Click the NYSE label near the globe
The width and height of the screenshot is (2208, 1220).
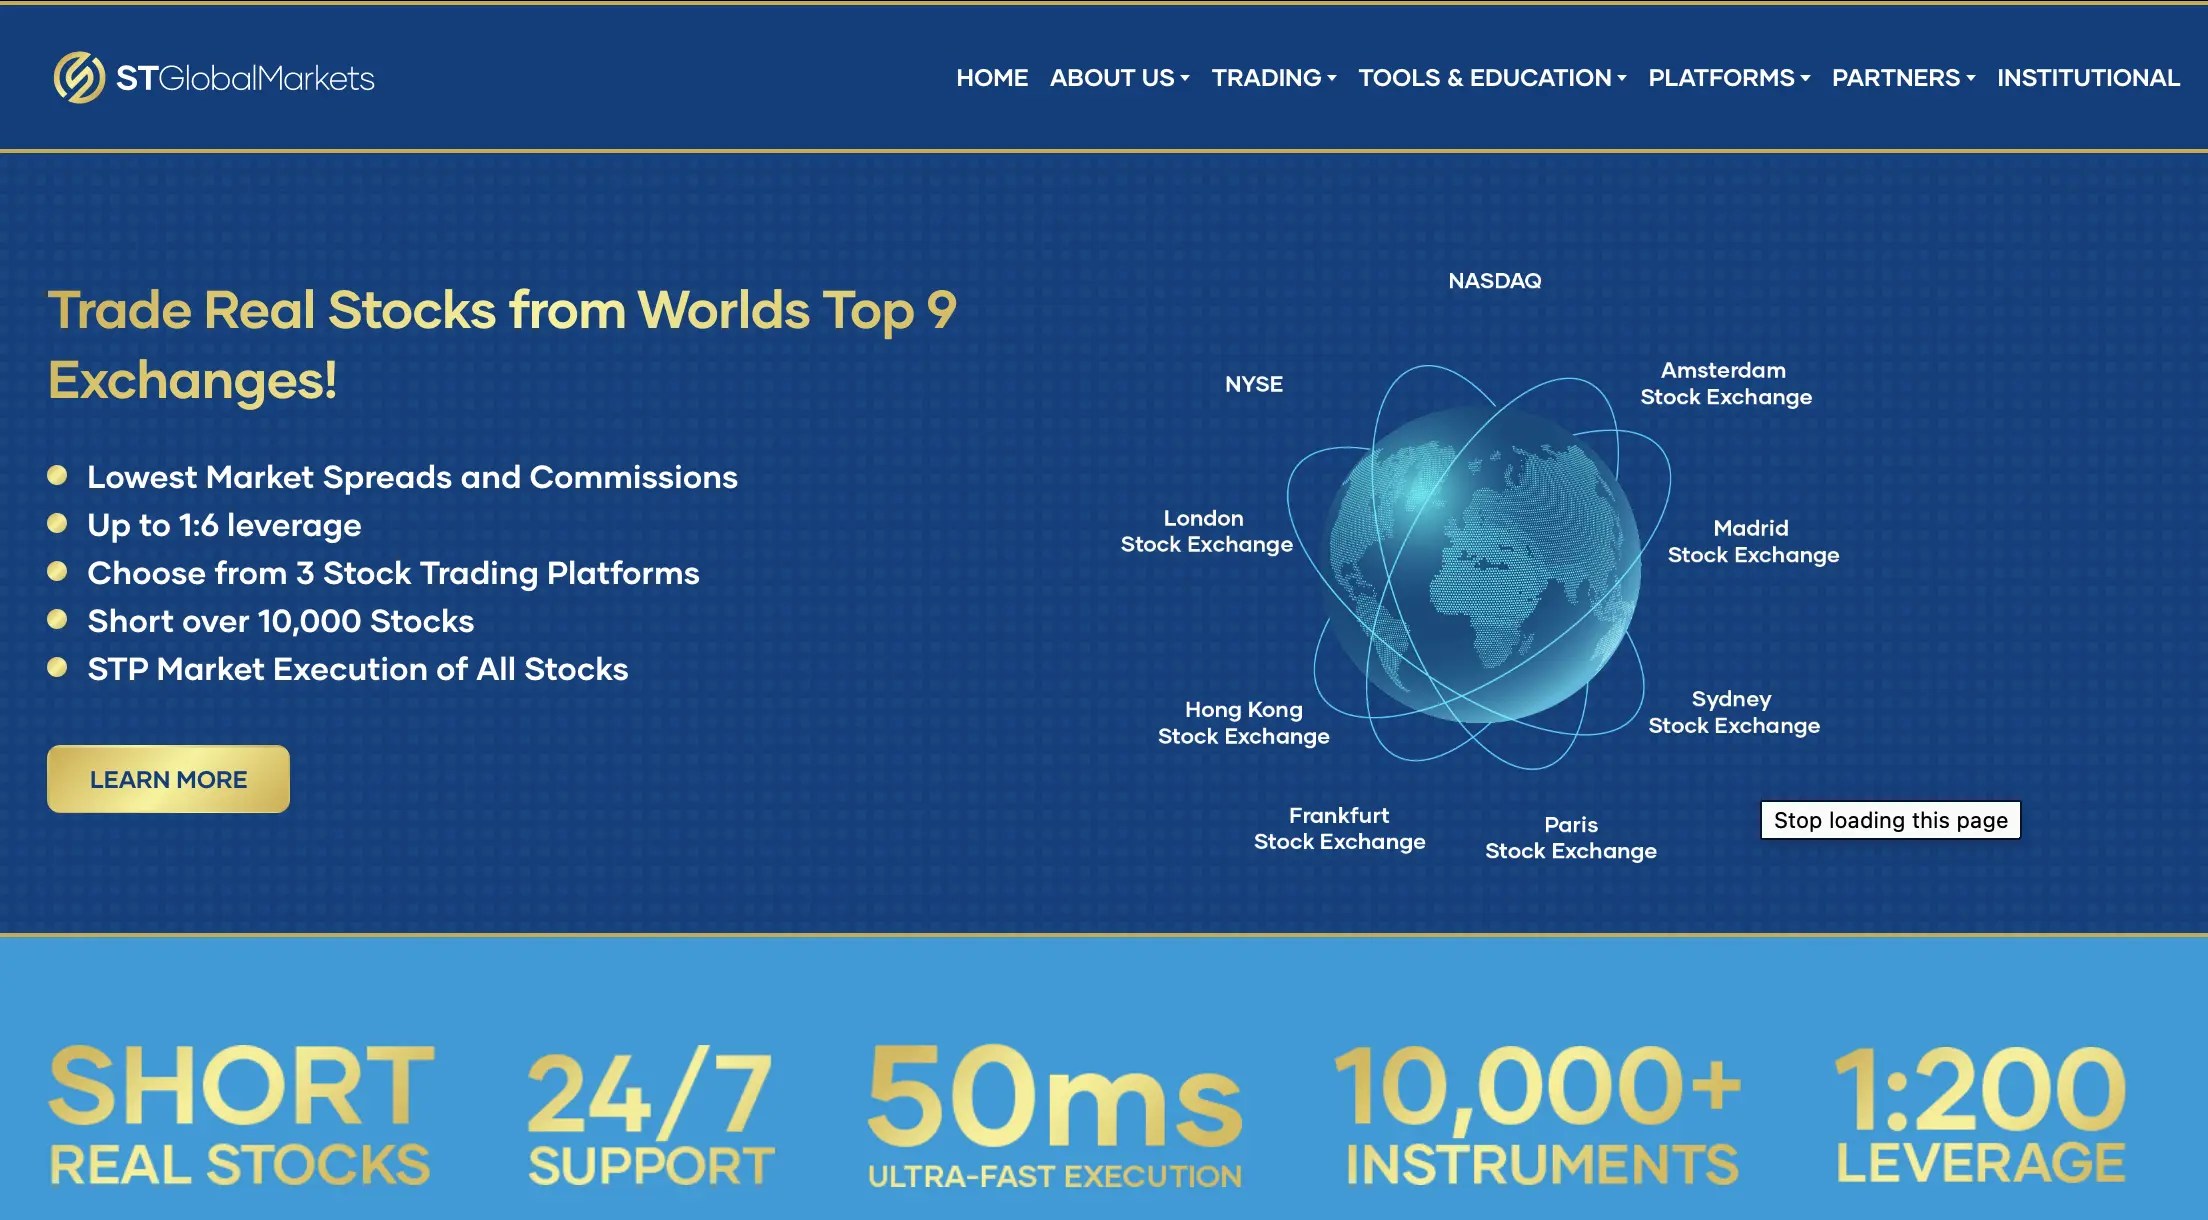pos(1256,383)
